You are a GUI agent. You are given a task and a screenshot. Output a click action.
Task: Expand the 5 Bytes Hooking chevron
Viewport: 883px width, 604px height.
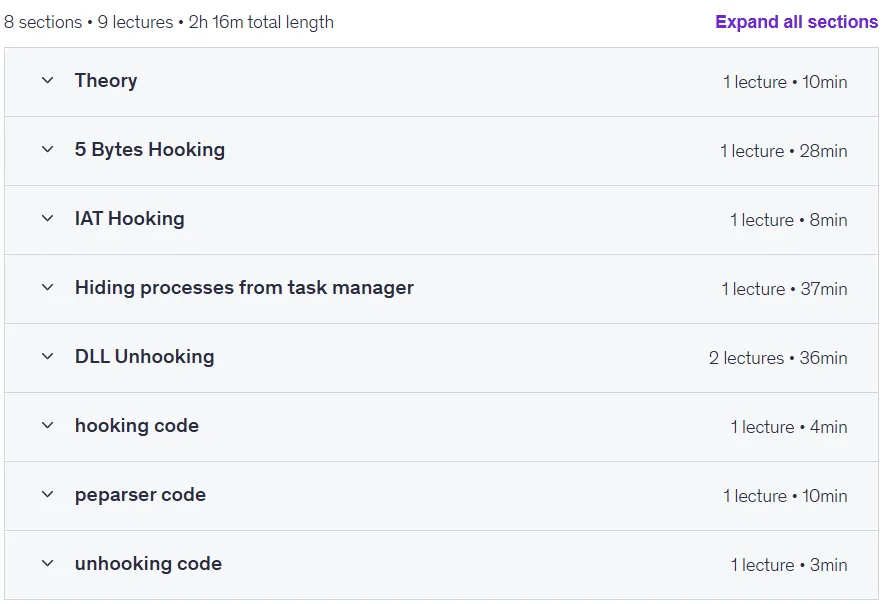click(48, 150)
